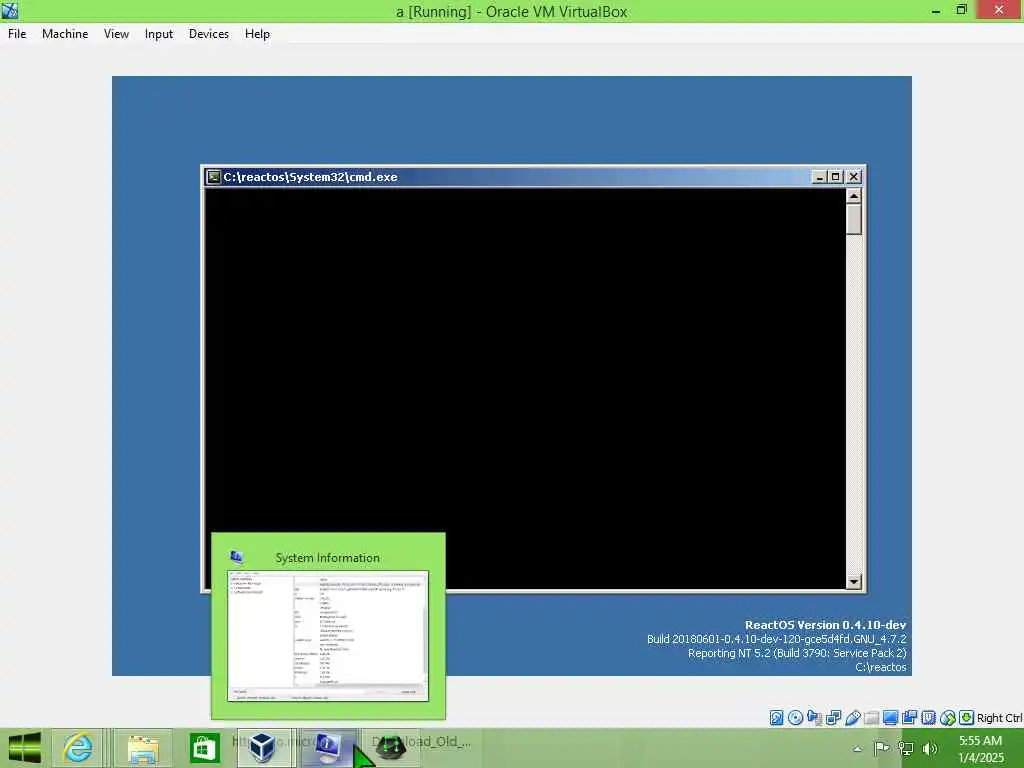
Task: Click the System Information preview title icon
Action: pyautogui.click(x=236, y=557)
